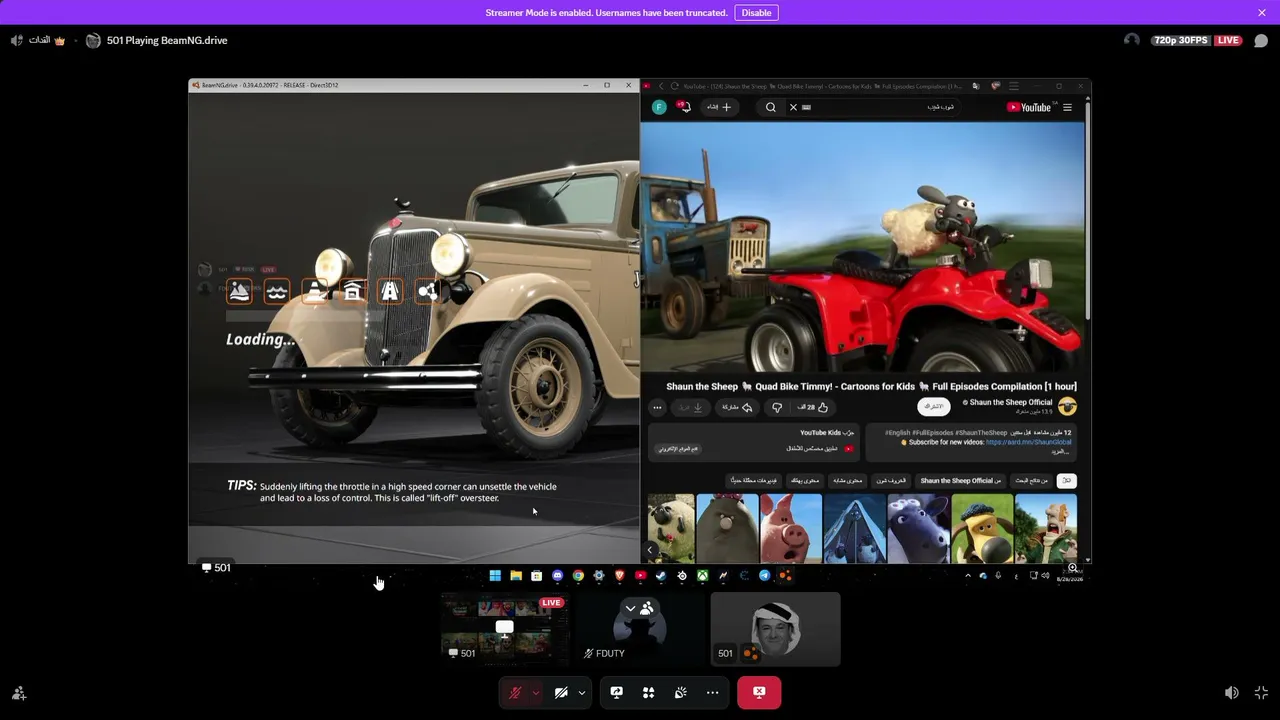Select garage icon in BeamNG loading screen
This screenshot has width=1280, height=720.
click(x=353, y=291)
